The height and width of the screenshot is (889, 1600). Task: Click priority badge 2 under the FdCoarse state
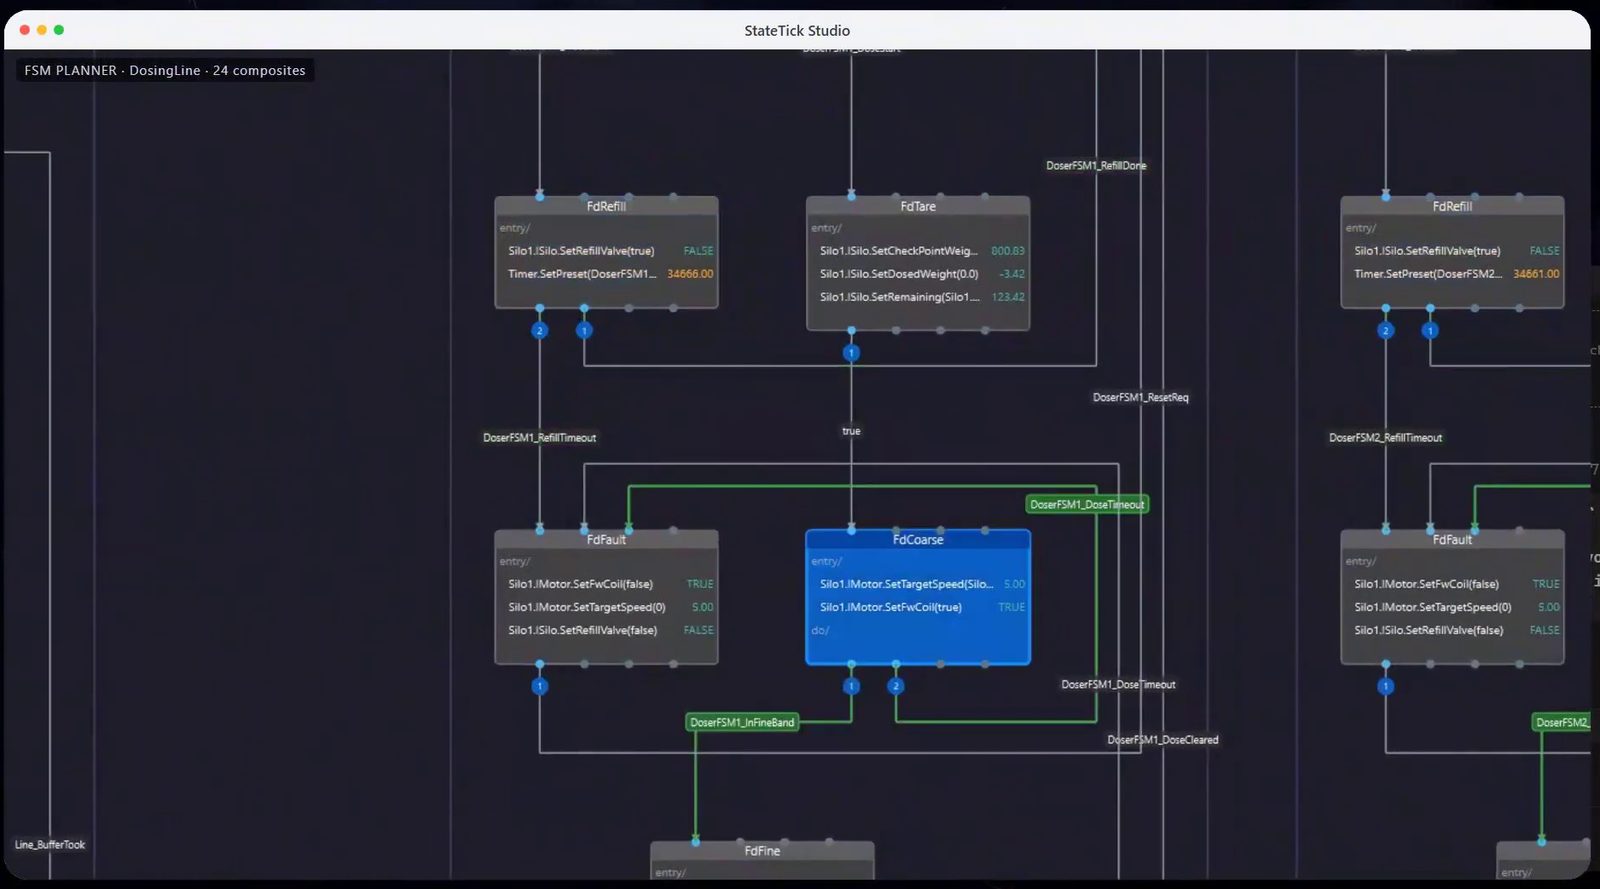pos(896,686)
